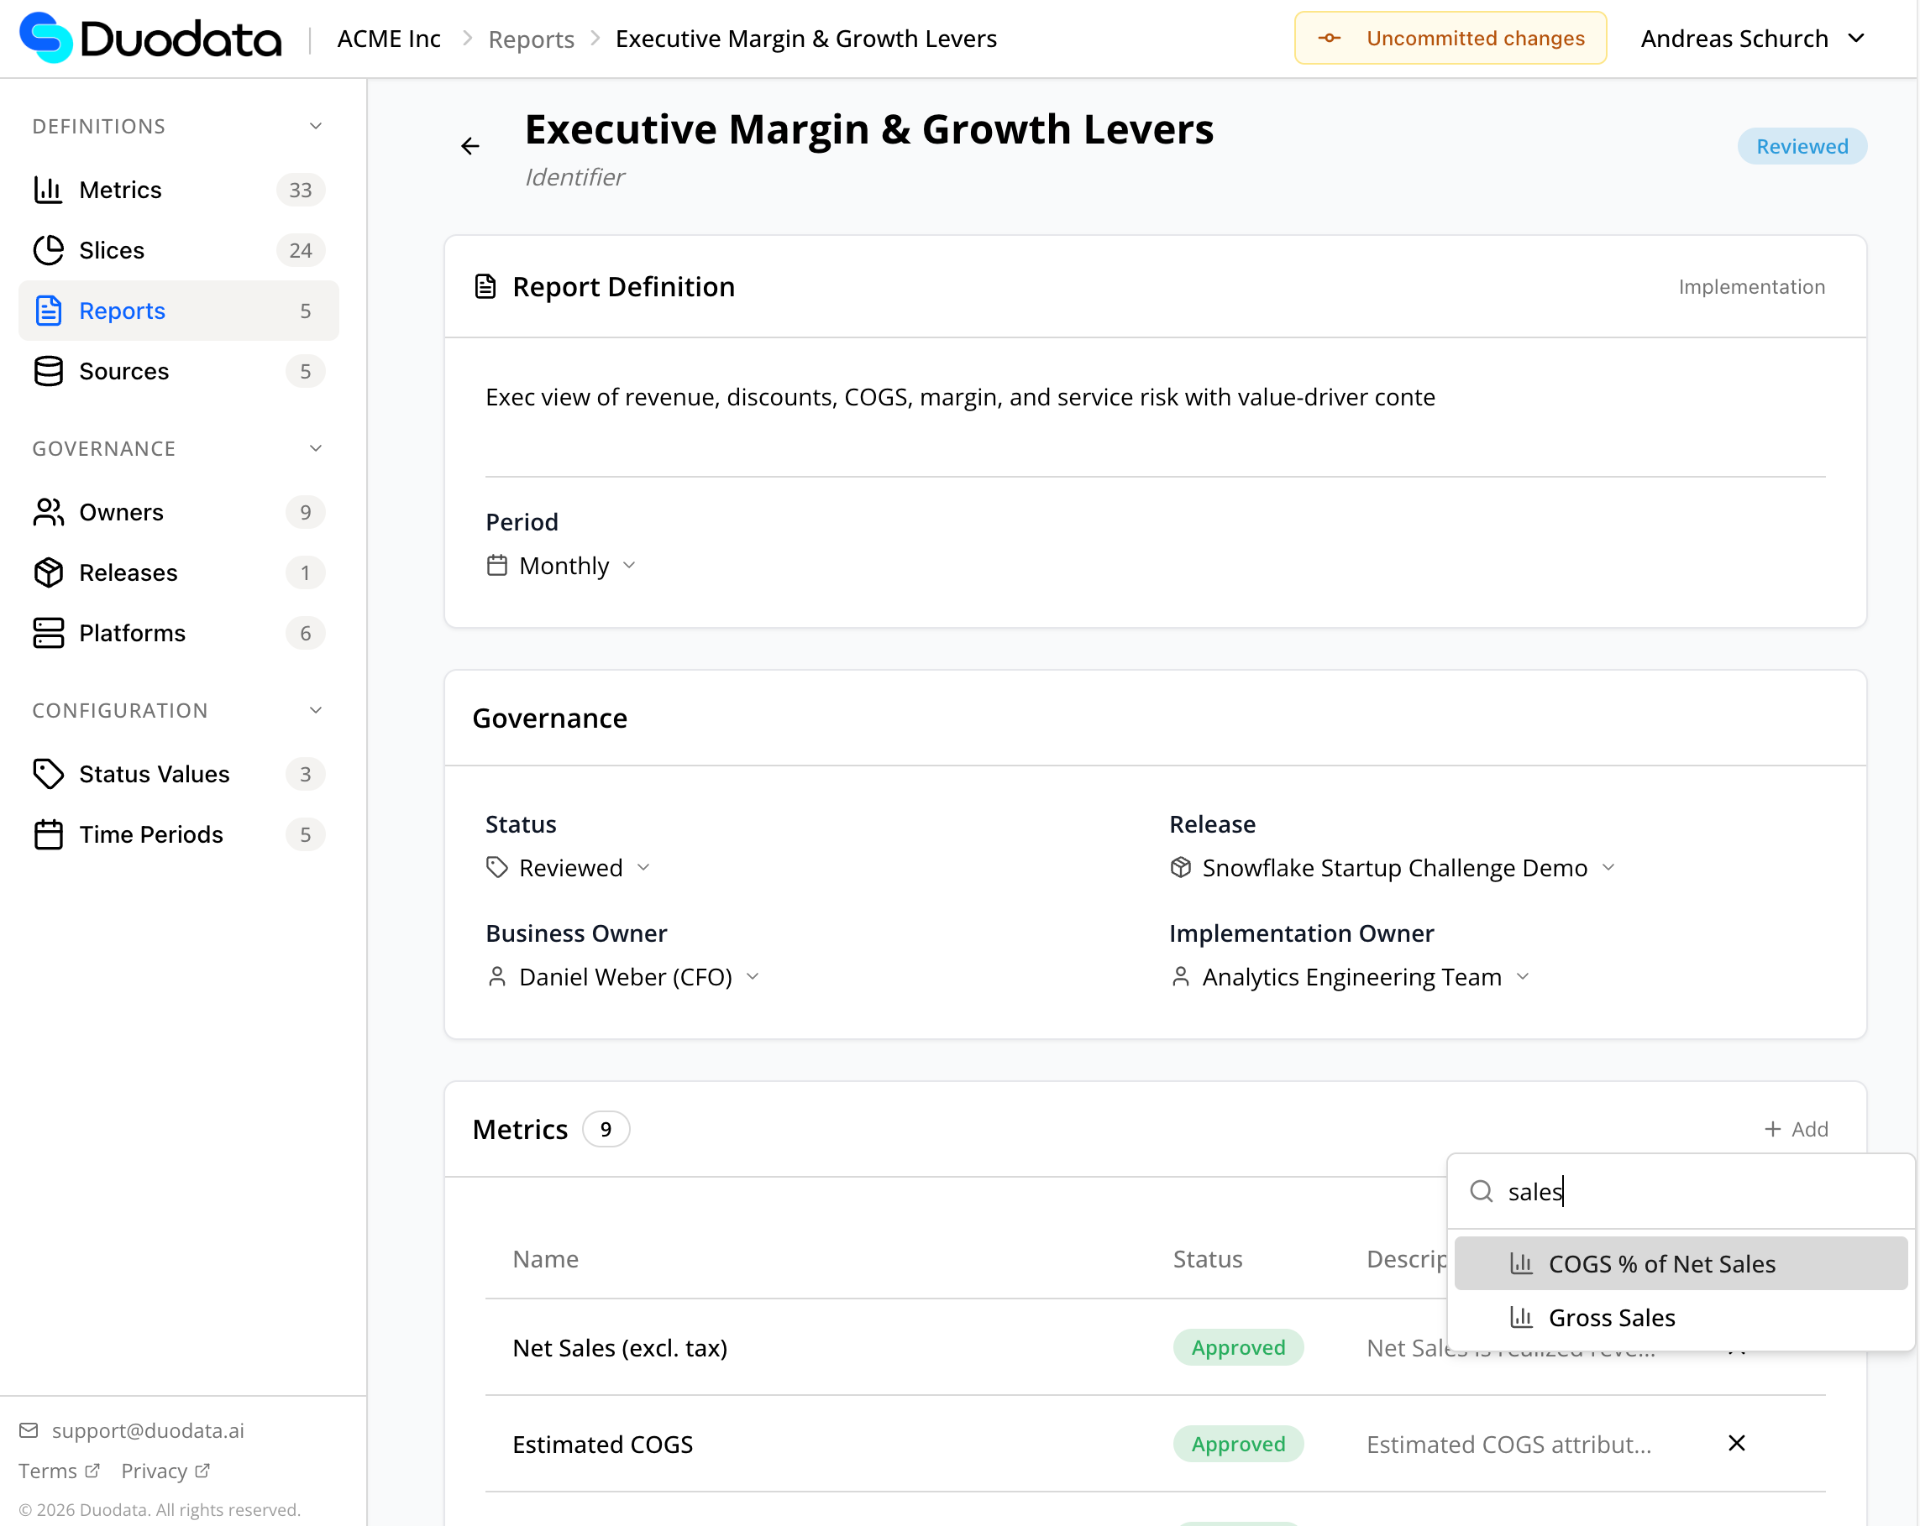Click the back arrow next to report title

tap(470, 146)
